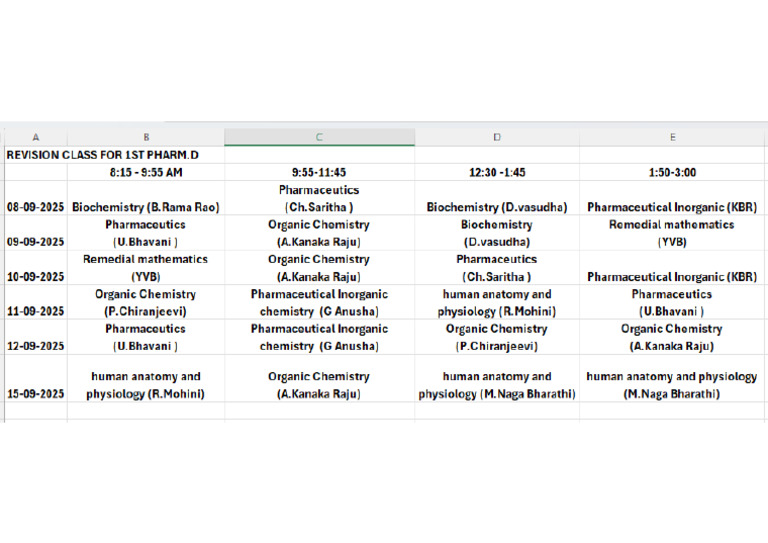Select M.Naga Bharathi cell under 12:30 -1:45
The width and height of the screenshot is (768, 543).
pyautogui.click(x=497, y=378)
